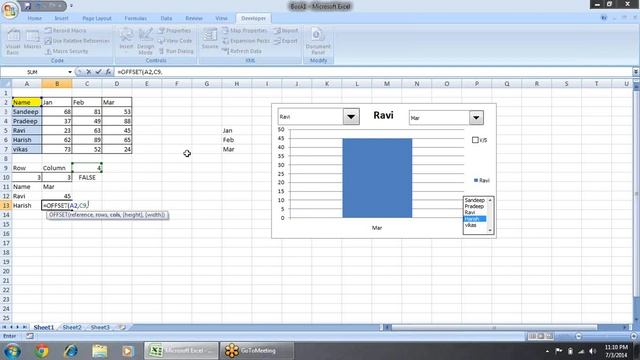
Task: Click list box scroll down arrow
Action: point(490,231)
